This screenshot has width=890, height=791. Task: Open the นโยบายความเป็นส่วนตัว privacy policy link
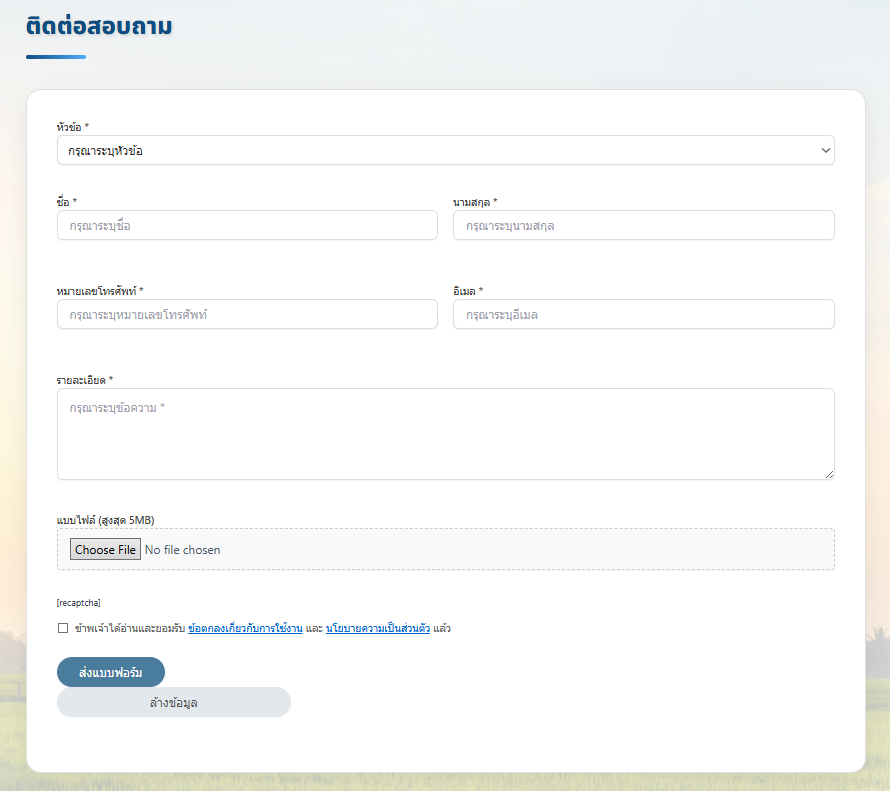pos(378,628)
